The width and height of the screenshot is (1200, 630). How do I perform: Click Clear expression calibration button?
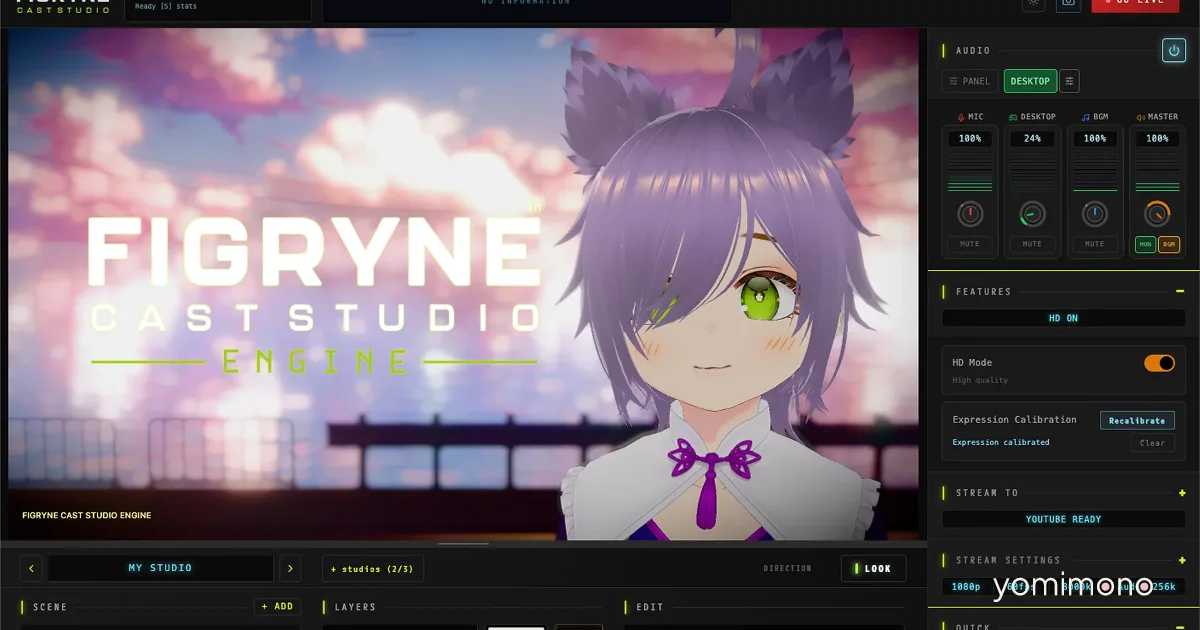coord(1153,443)
